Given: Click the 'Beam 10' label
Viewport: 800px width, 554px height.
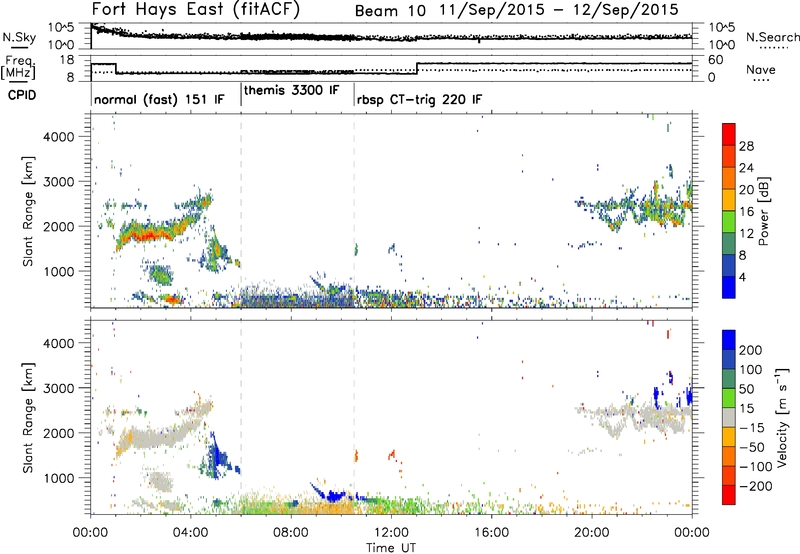Looking at the screenshot, I should point(390,11).
